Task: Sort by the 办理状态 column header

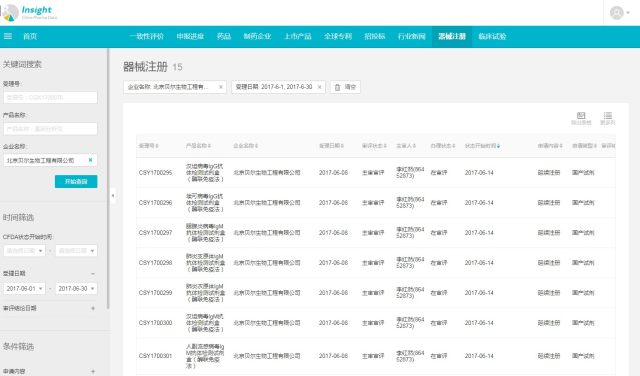Action: click(x=443, y=146)
